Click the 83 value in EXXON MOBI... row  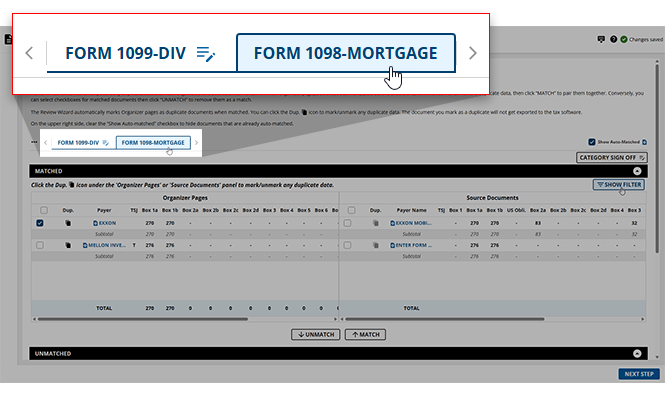click(537, 223)
